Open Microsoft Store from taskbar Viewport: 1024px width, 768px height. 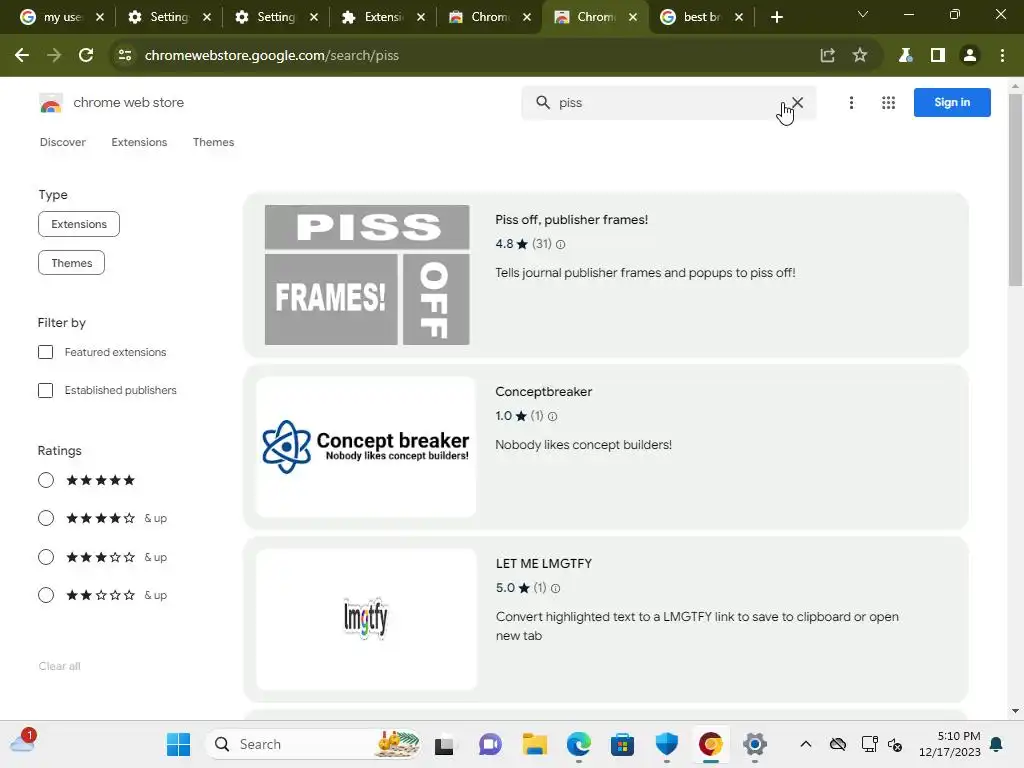click(x=622, y=744)
